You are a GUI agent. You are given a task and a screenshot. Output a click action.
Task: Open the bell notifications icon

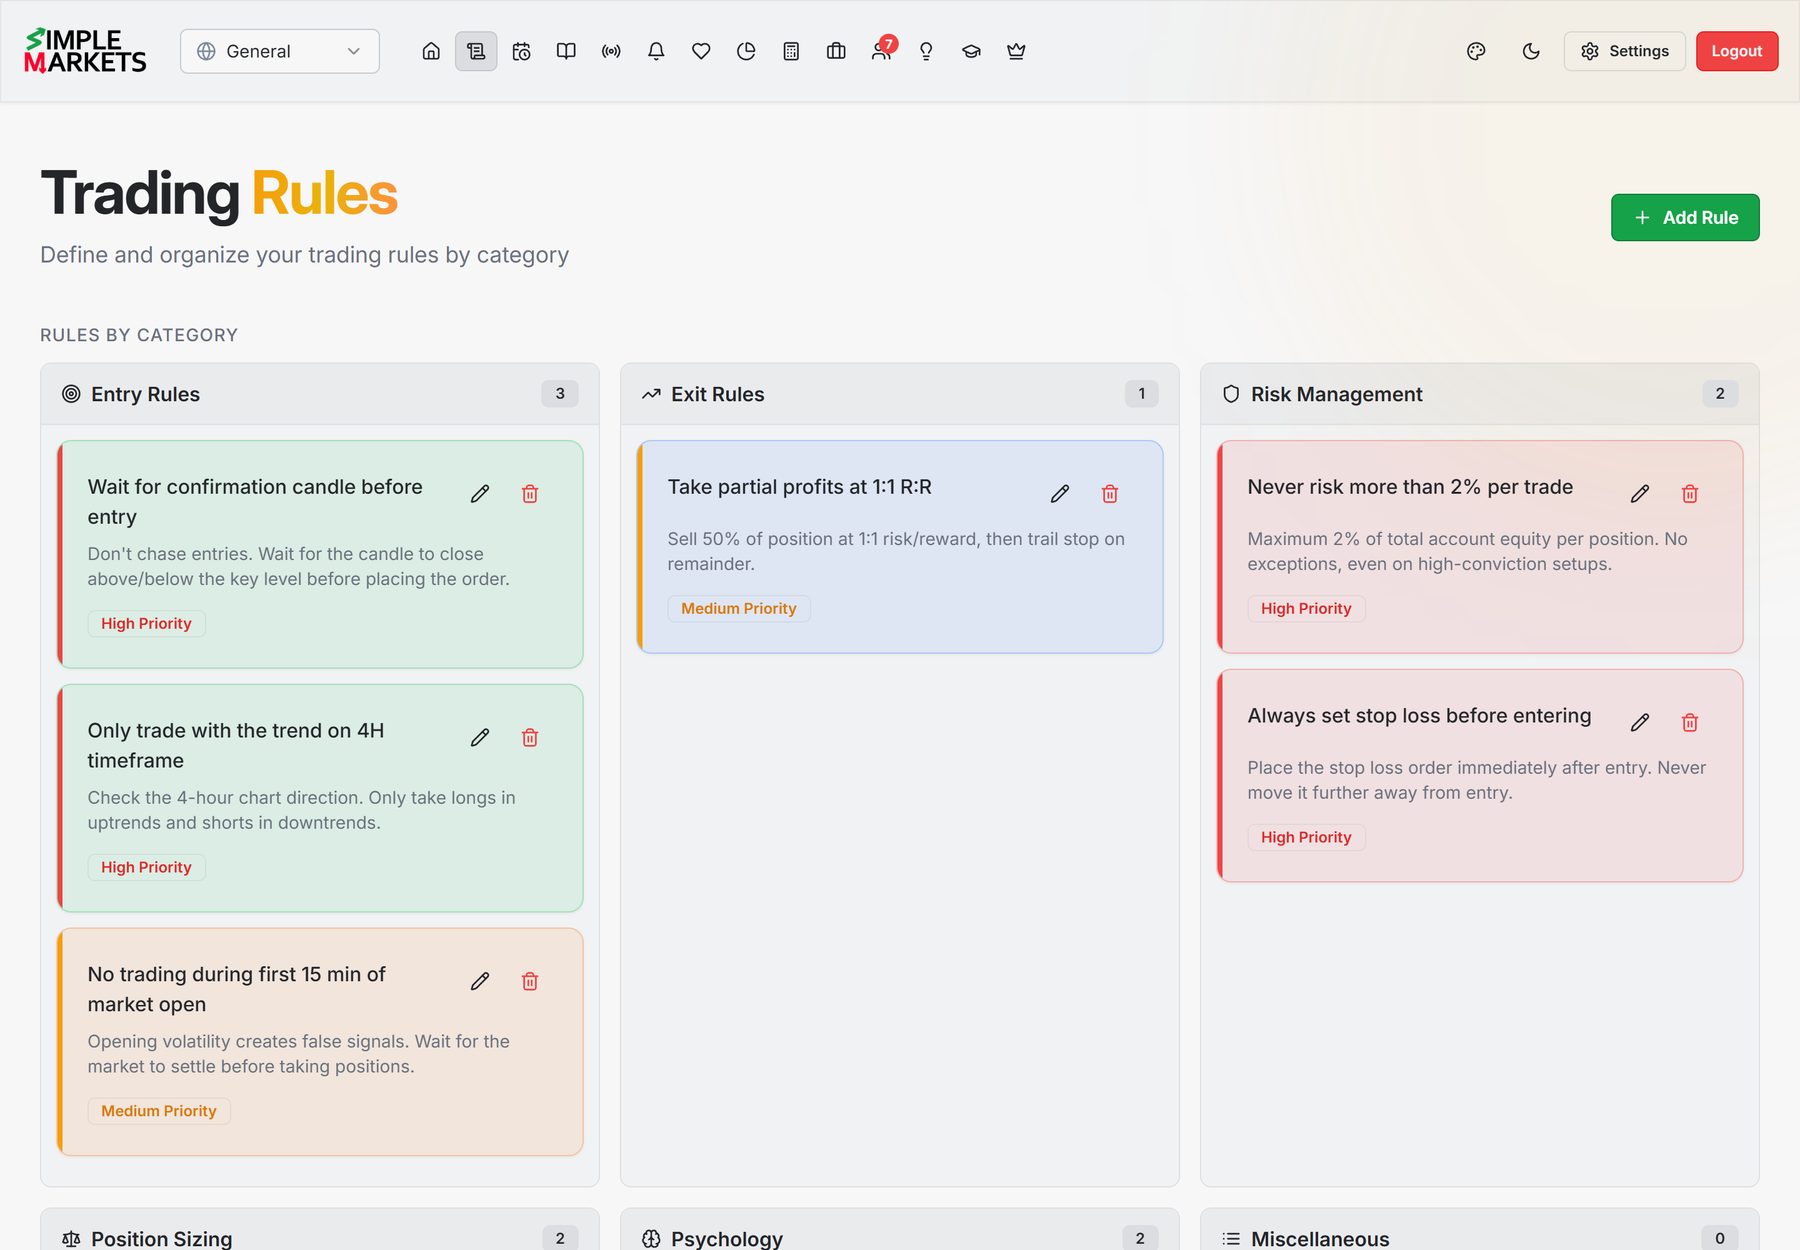pyautogui.click(x=656, y=51)
